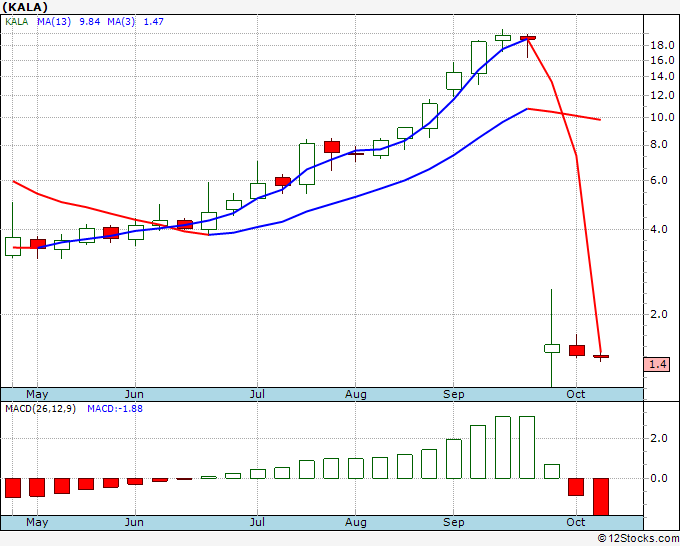This screenshot has width=680, height=546.
Task: Click Aug on the price chart axis
Action: tap(356, 395)
